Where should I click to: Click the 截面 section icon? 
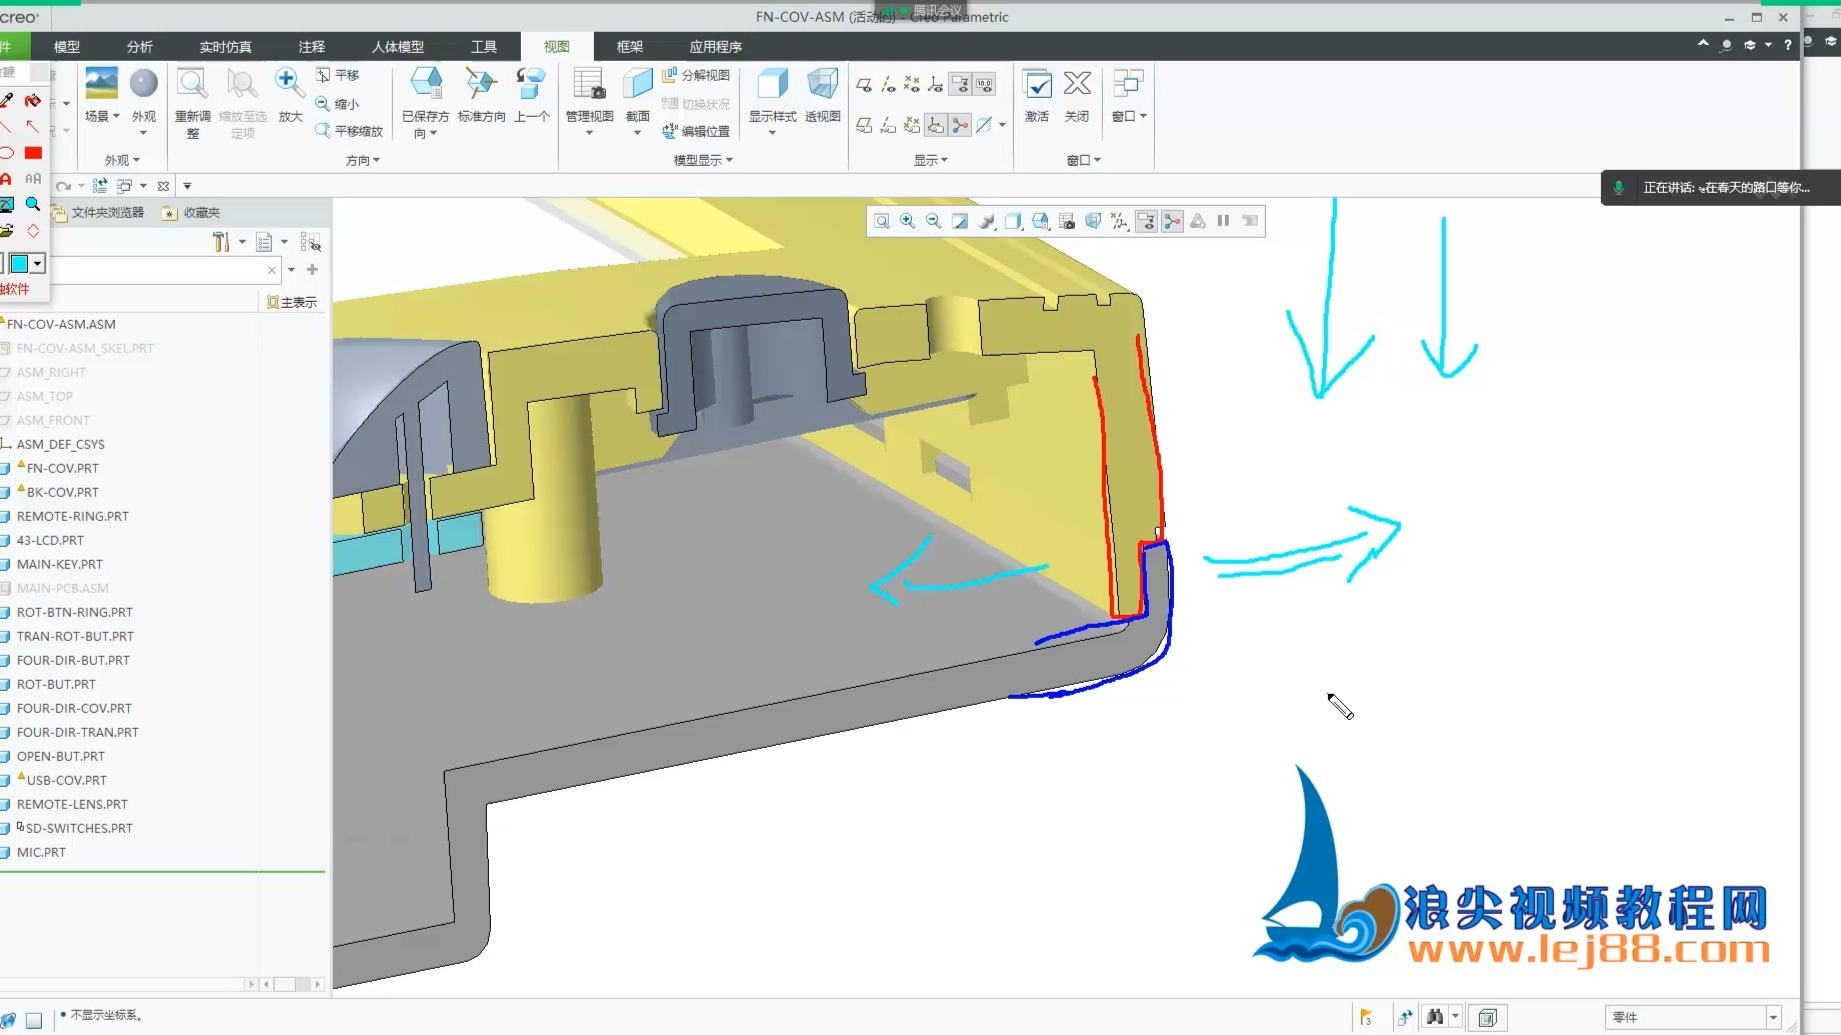[637, 100]
